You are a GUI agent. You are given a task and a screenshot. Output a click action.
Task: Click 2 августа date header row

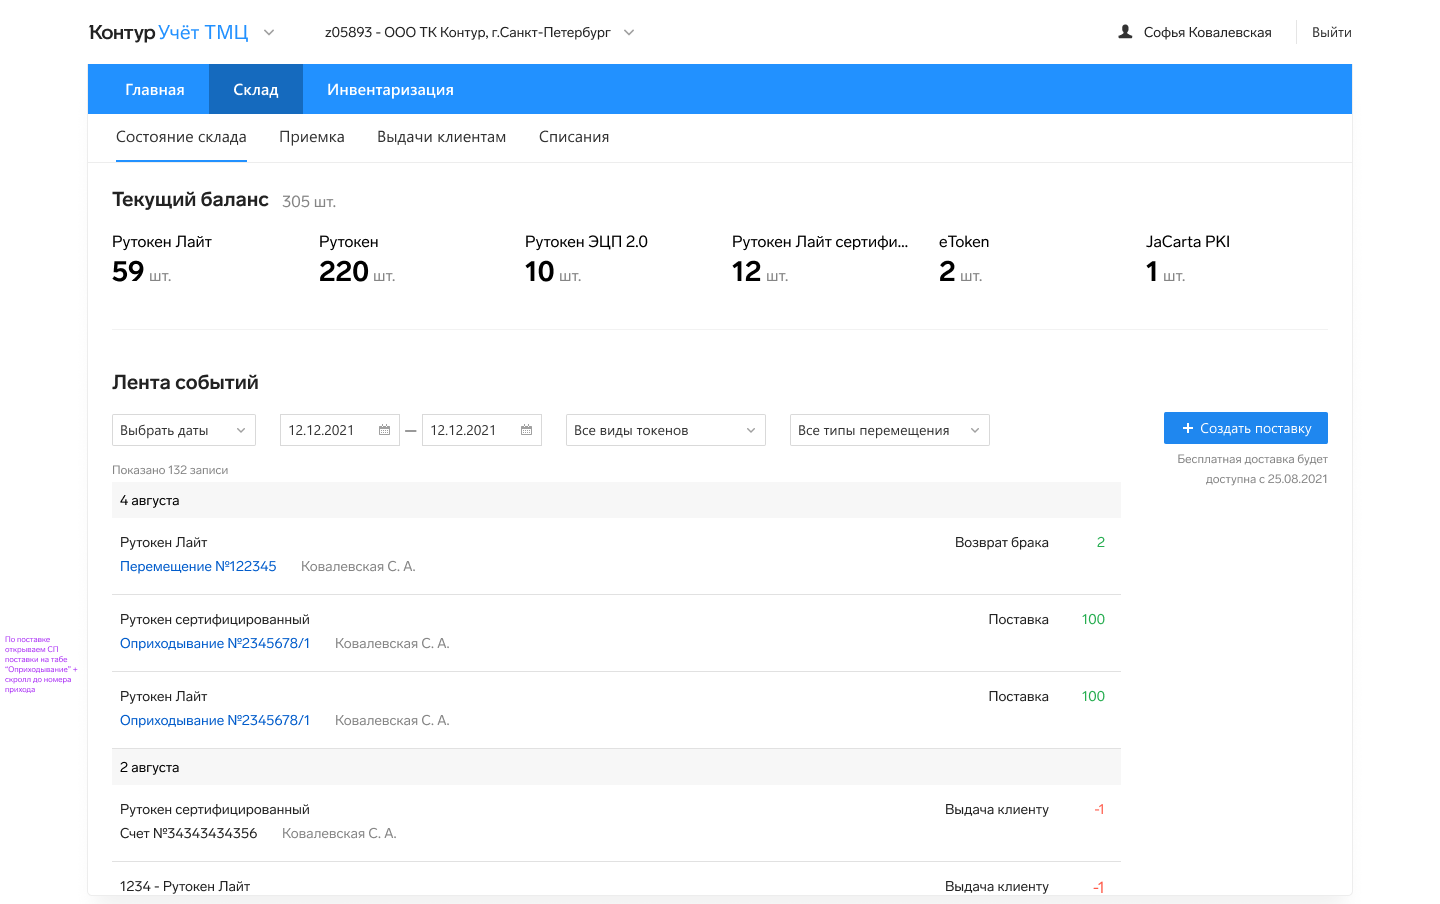pos(616,767)
